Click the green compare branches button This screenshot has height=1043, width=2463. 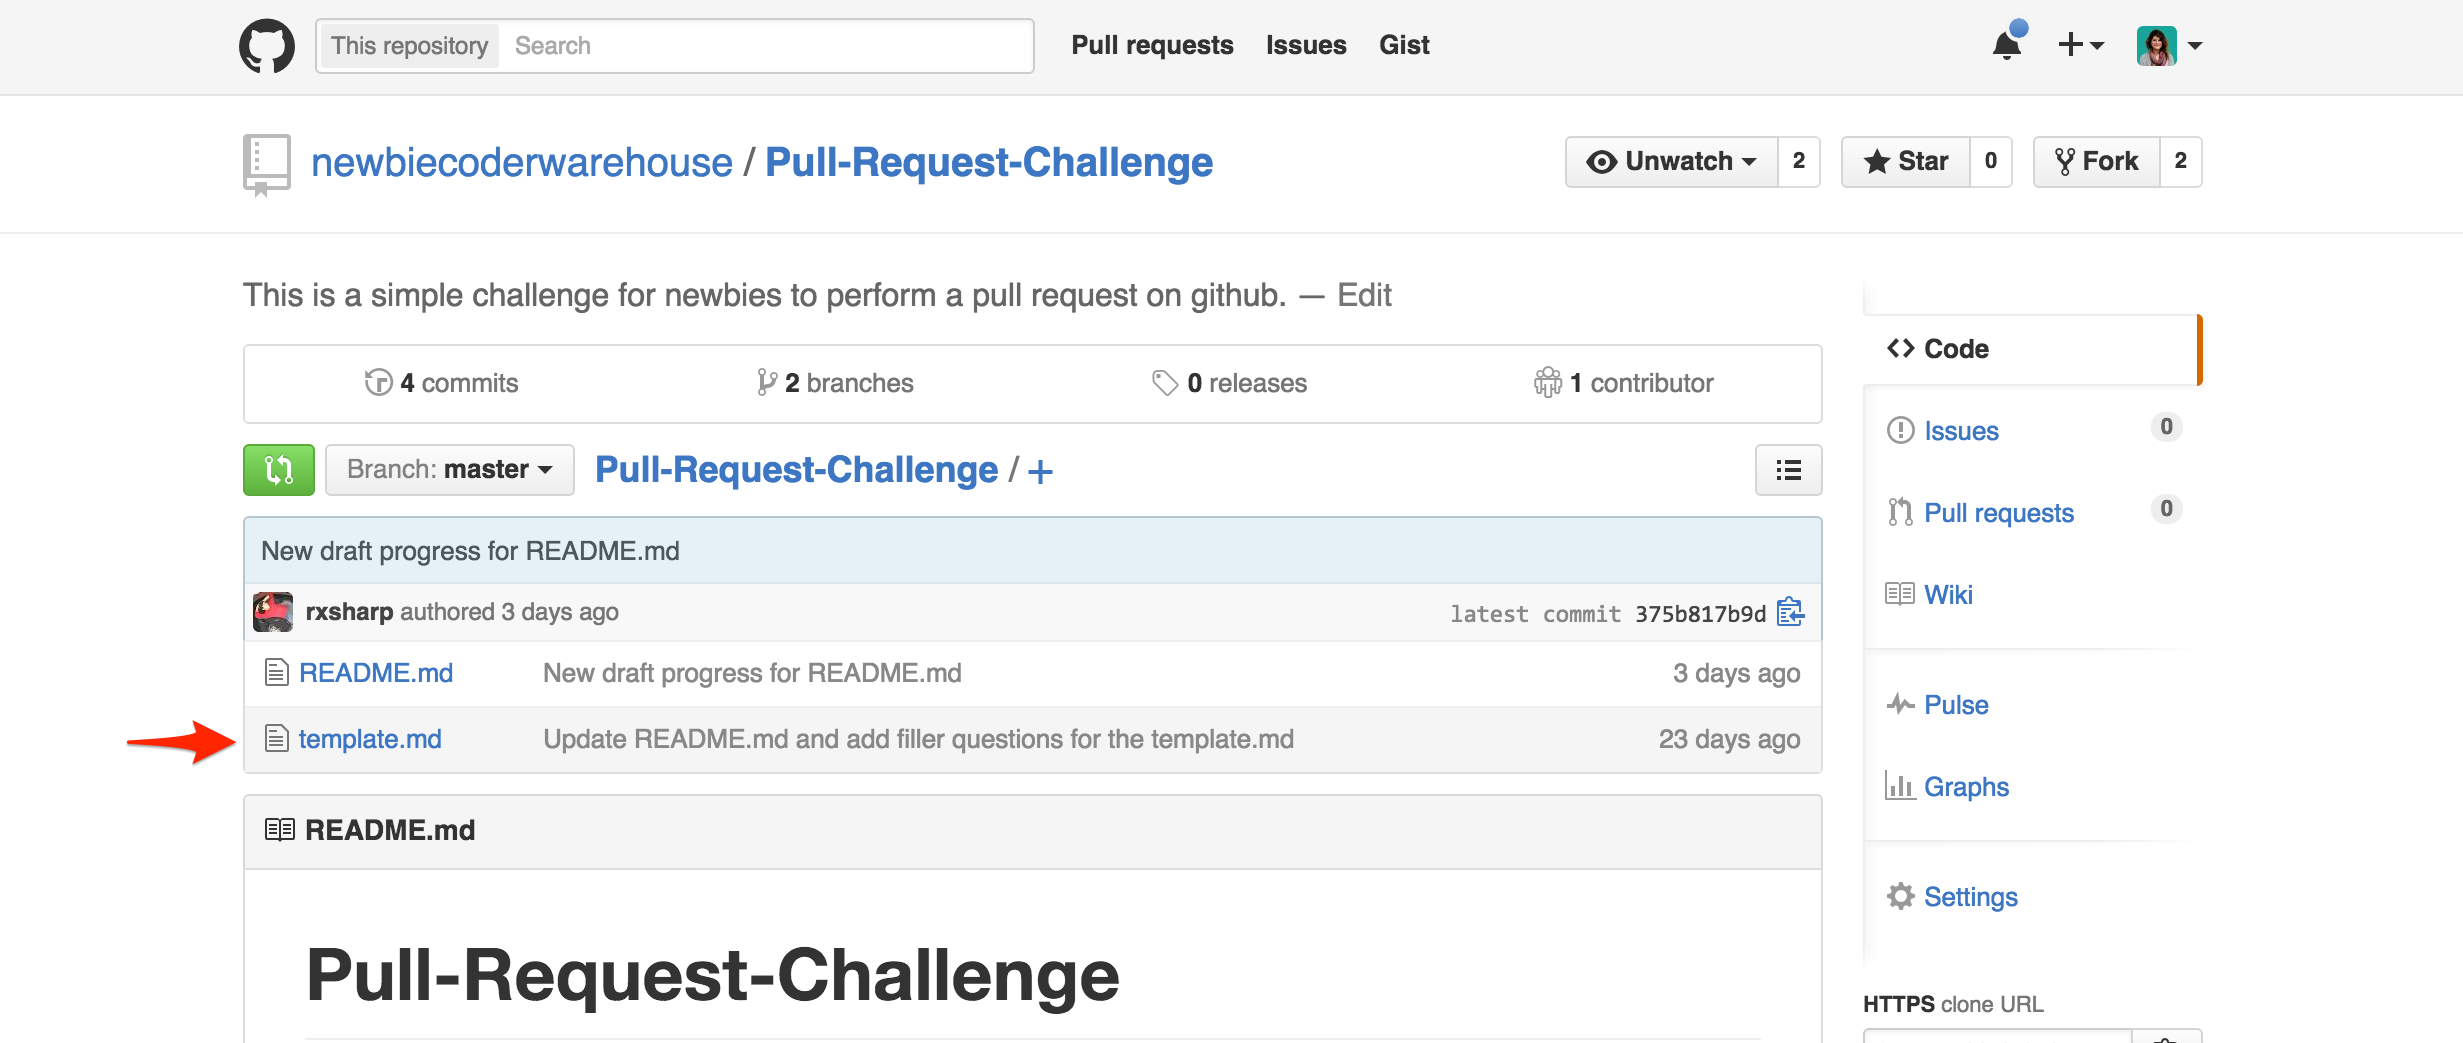pos(279,470)
